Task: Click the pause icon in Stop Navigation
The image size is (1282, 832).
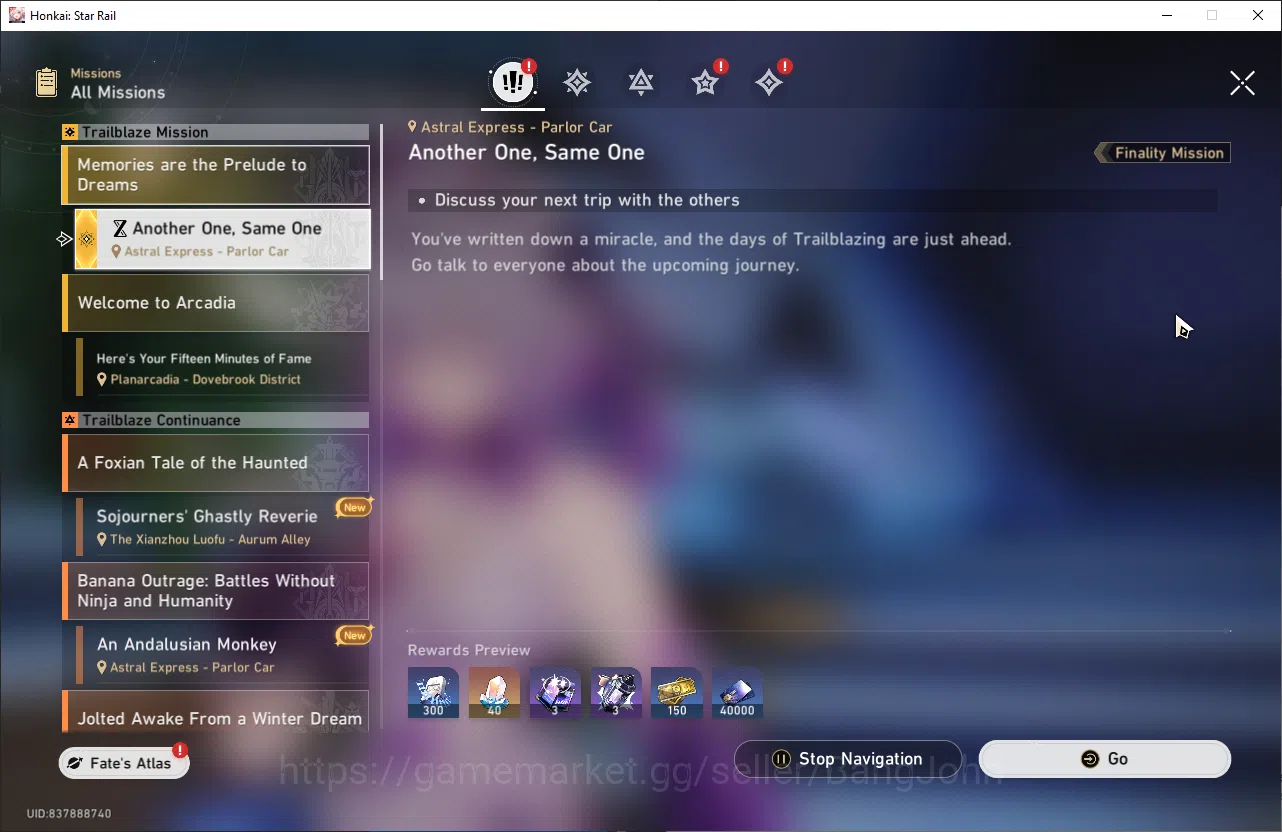Action: (x=782, y=759)
